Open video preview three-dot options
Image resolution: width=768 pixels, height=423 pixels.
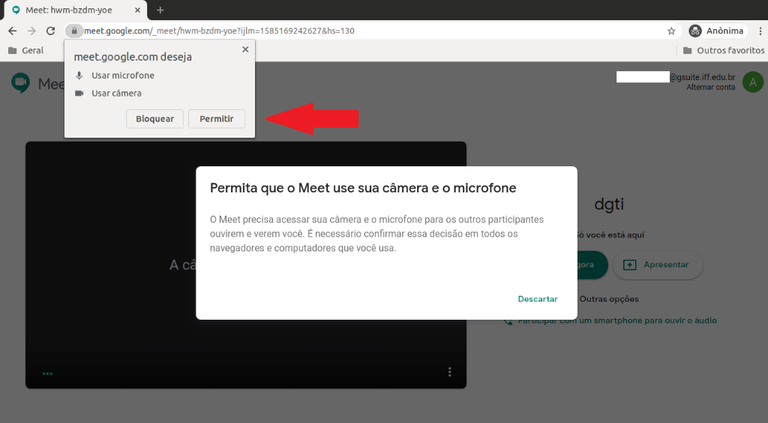click(x=450, y=372)
